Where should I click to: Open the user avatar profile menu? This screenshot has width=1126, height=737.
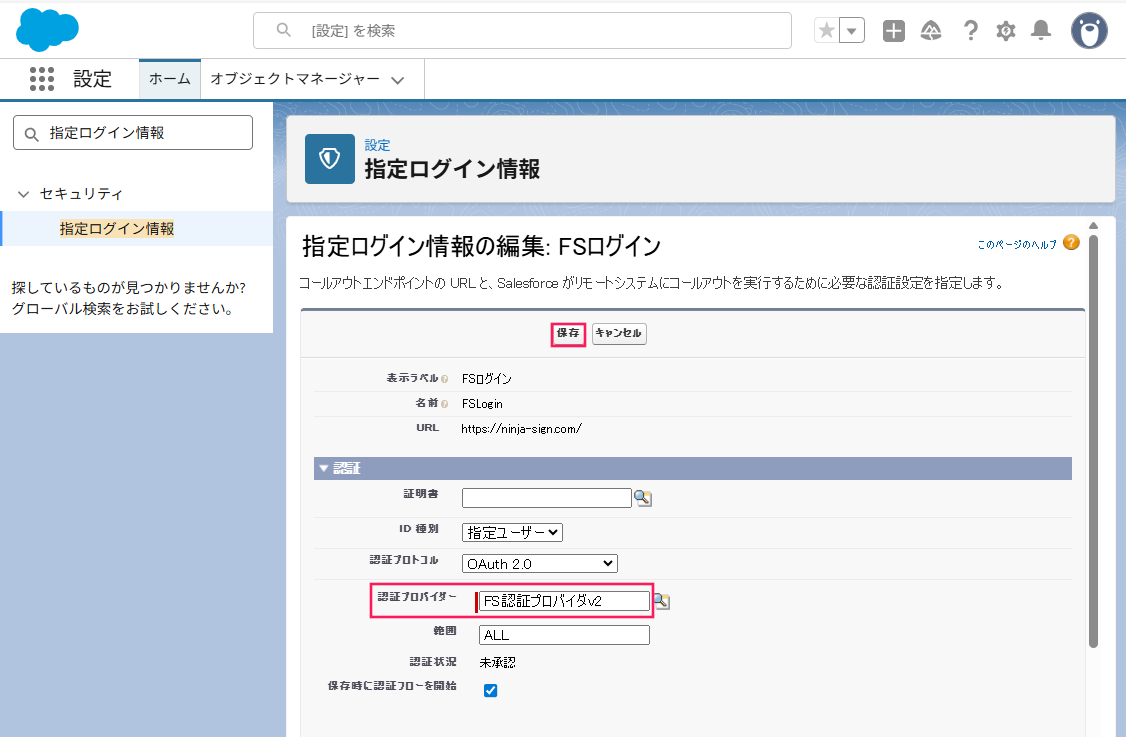[1089, 31]
